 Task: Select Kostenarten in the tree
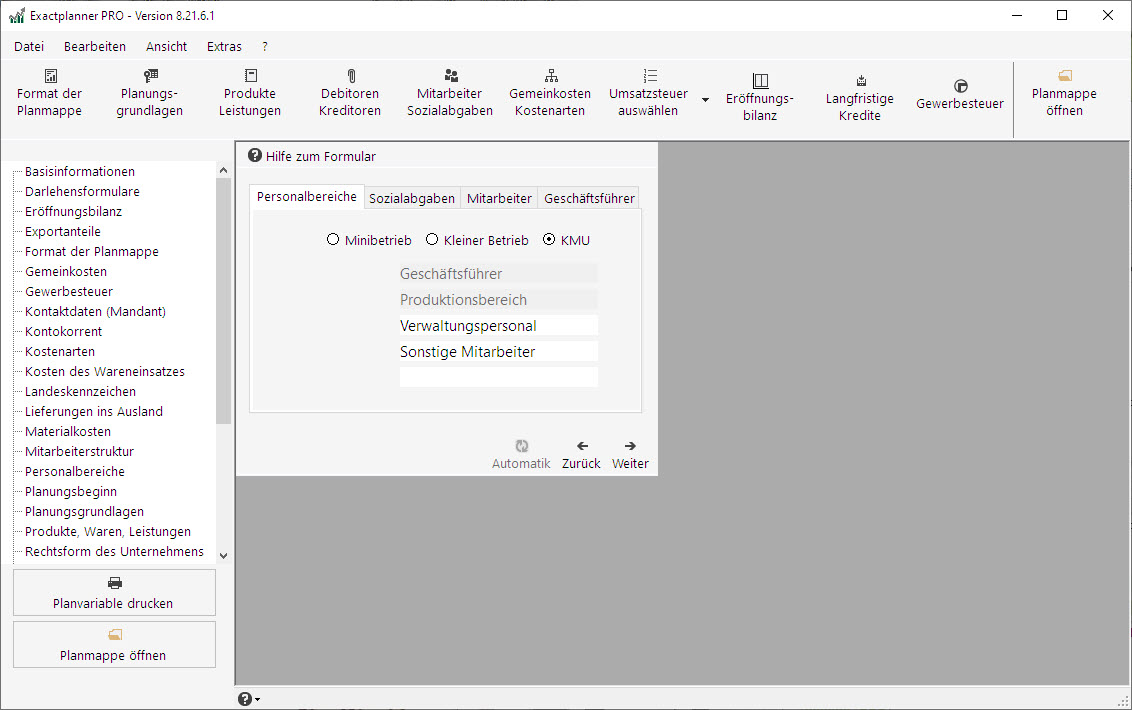pos(60,351)
